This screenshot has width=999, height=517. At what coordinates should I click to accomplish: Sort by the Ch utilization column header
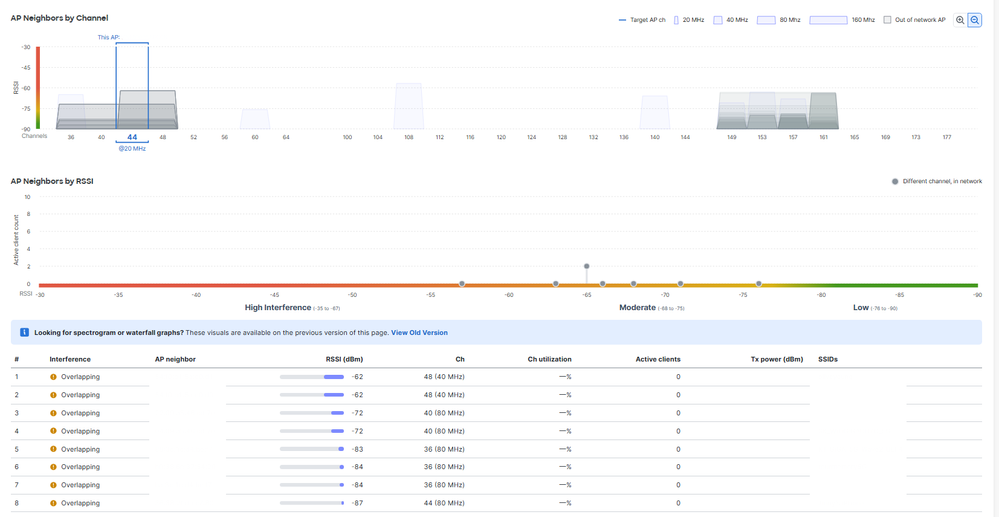click(x=550, y=359)
